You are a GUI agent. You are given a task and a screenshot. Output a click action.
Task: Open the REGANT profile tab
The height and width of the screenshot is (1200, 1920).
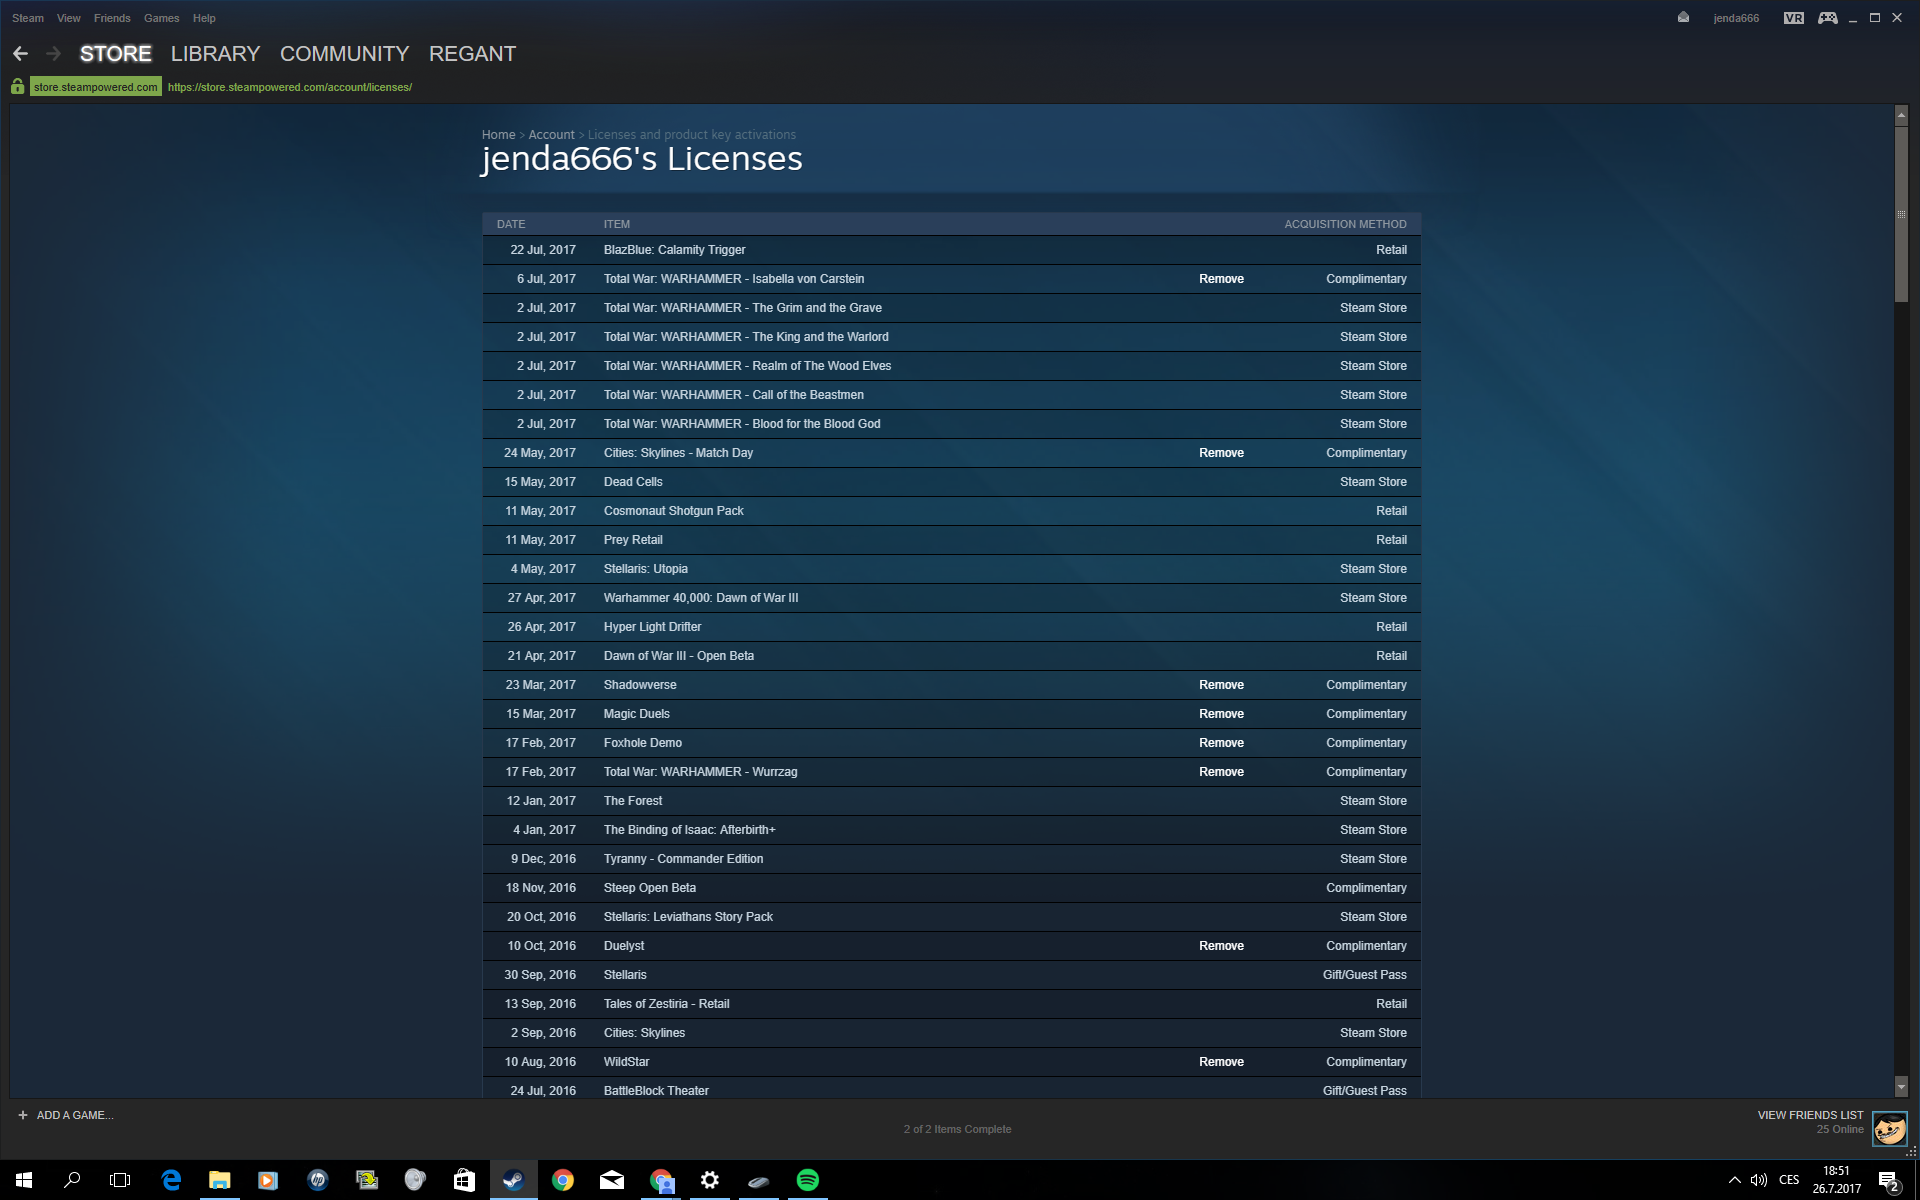[472, 54]
